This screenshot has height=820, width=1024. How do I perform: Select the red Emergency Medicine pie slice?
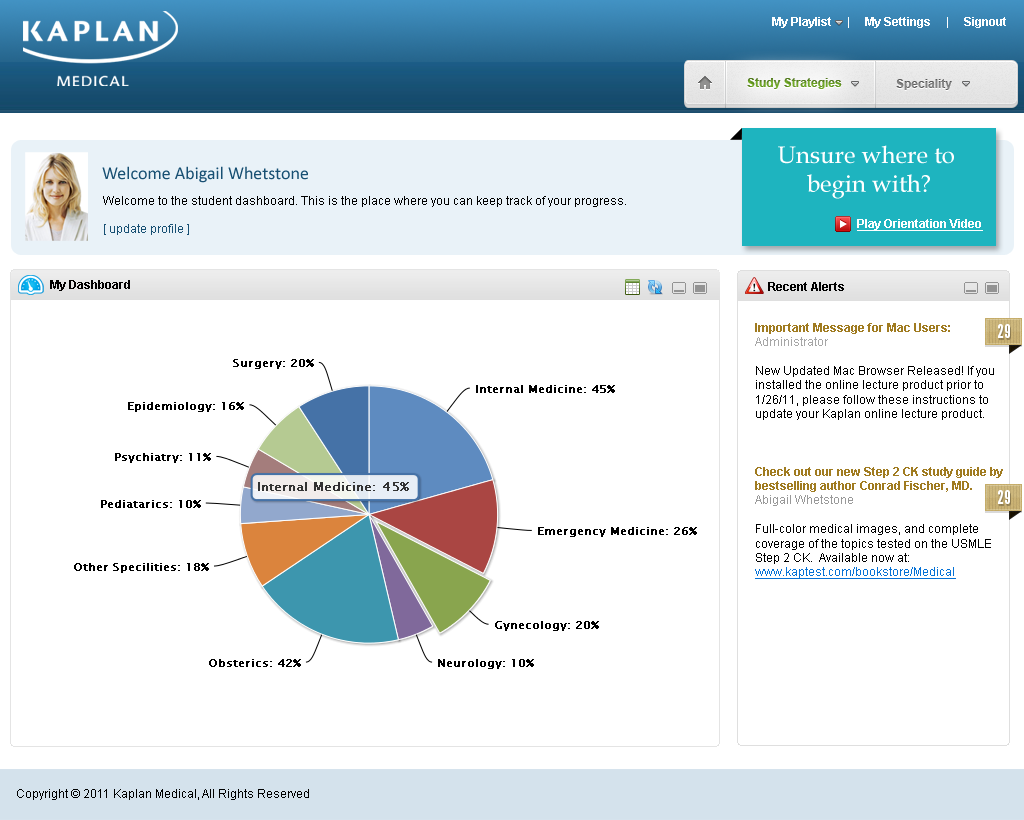(x=450, y=525)
